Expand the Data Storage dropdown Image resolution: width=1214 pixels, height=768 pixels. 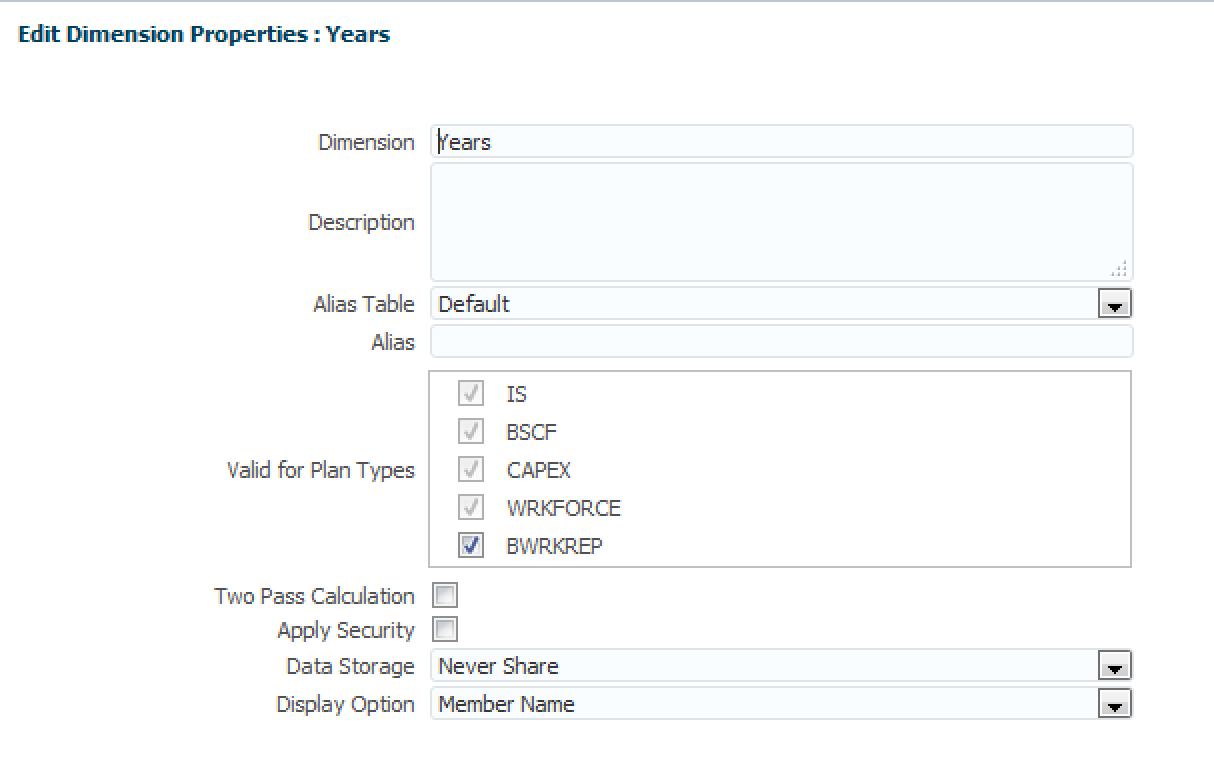pyautogui.click(x=1114, y=667)
